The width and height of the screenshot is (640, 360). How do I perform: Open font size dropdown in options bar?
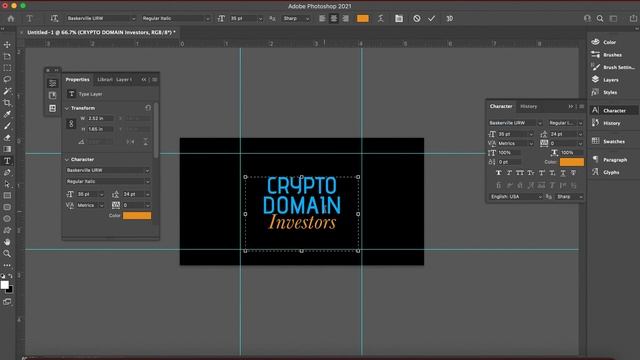tap(260, 18)
